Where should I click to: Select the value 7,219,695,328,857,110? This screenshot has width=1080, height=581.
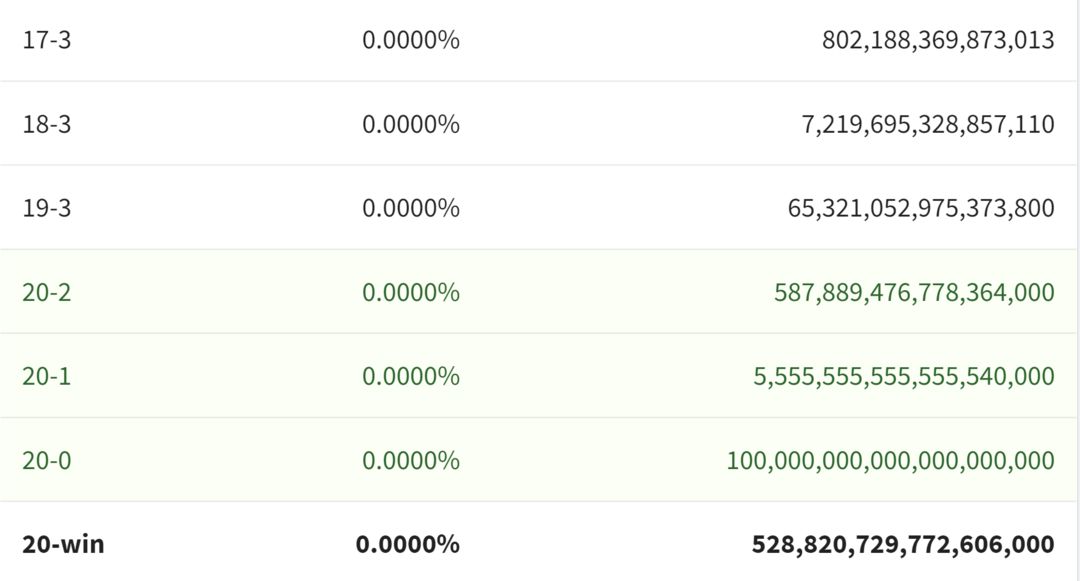click(x=928, y=124)
